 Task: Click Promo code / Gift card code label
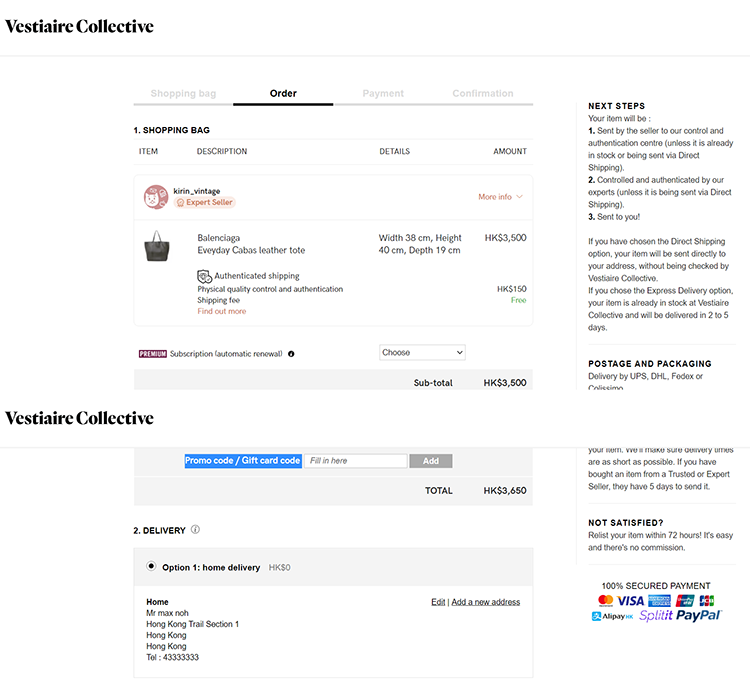[x=243, y=461]
